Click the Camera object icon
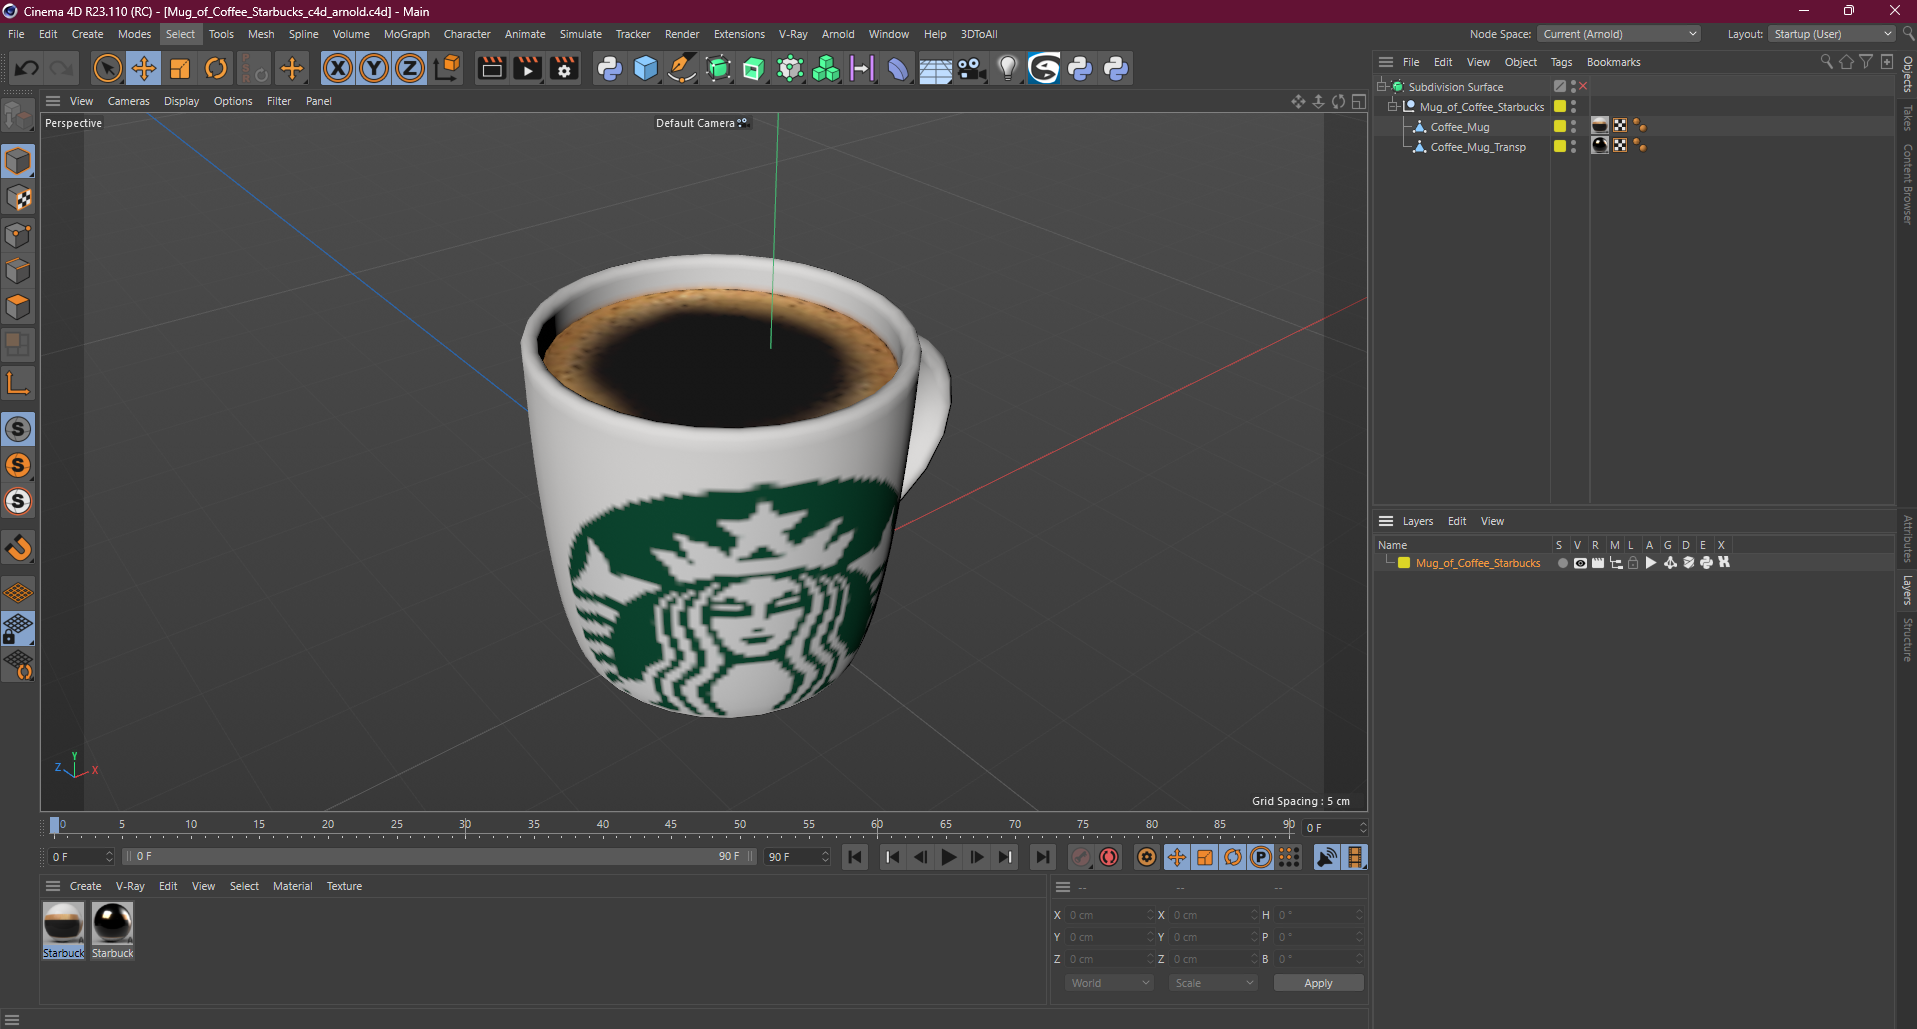Screen dimensions: 1917x1029 [971, 69]
